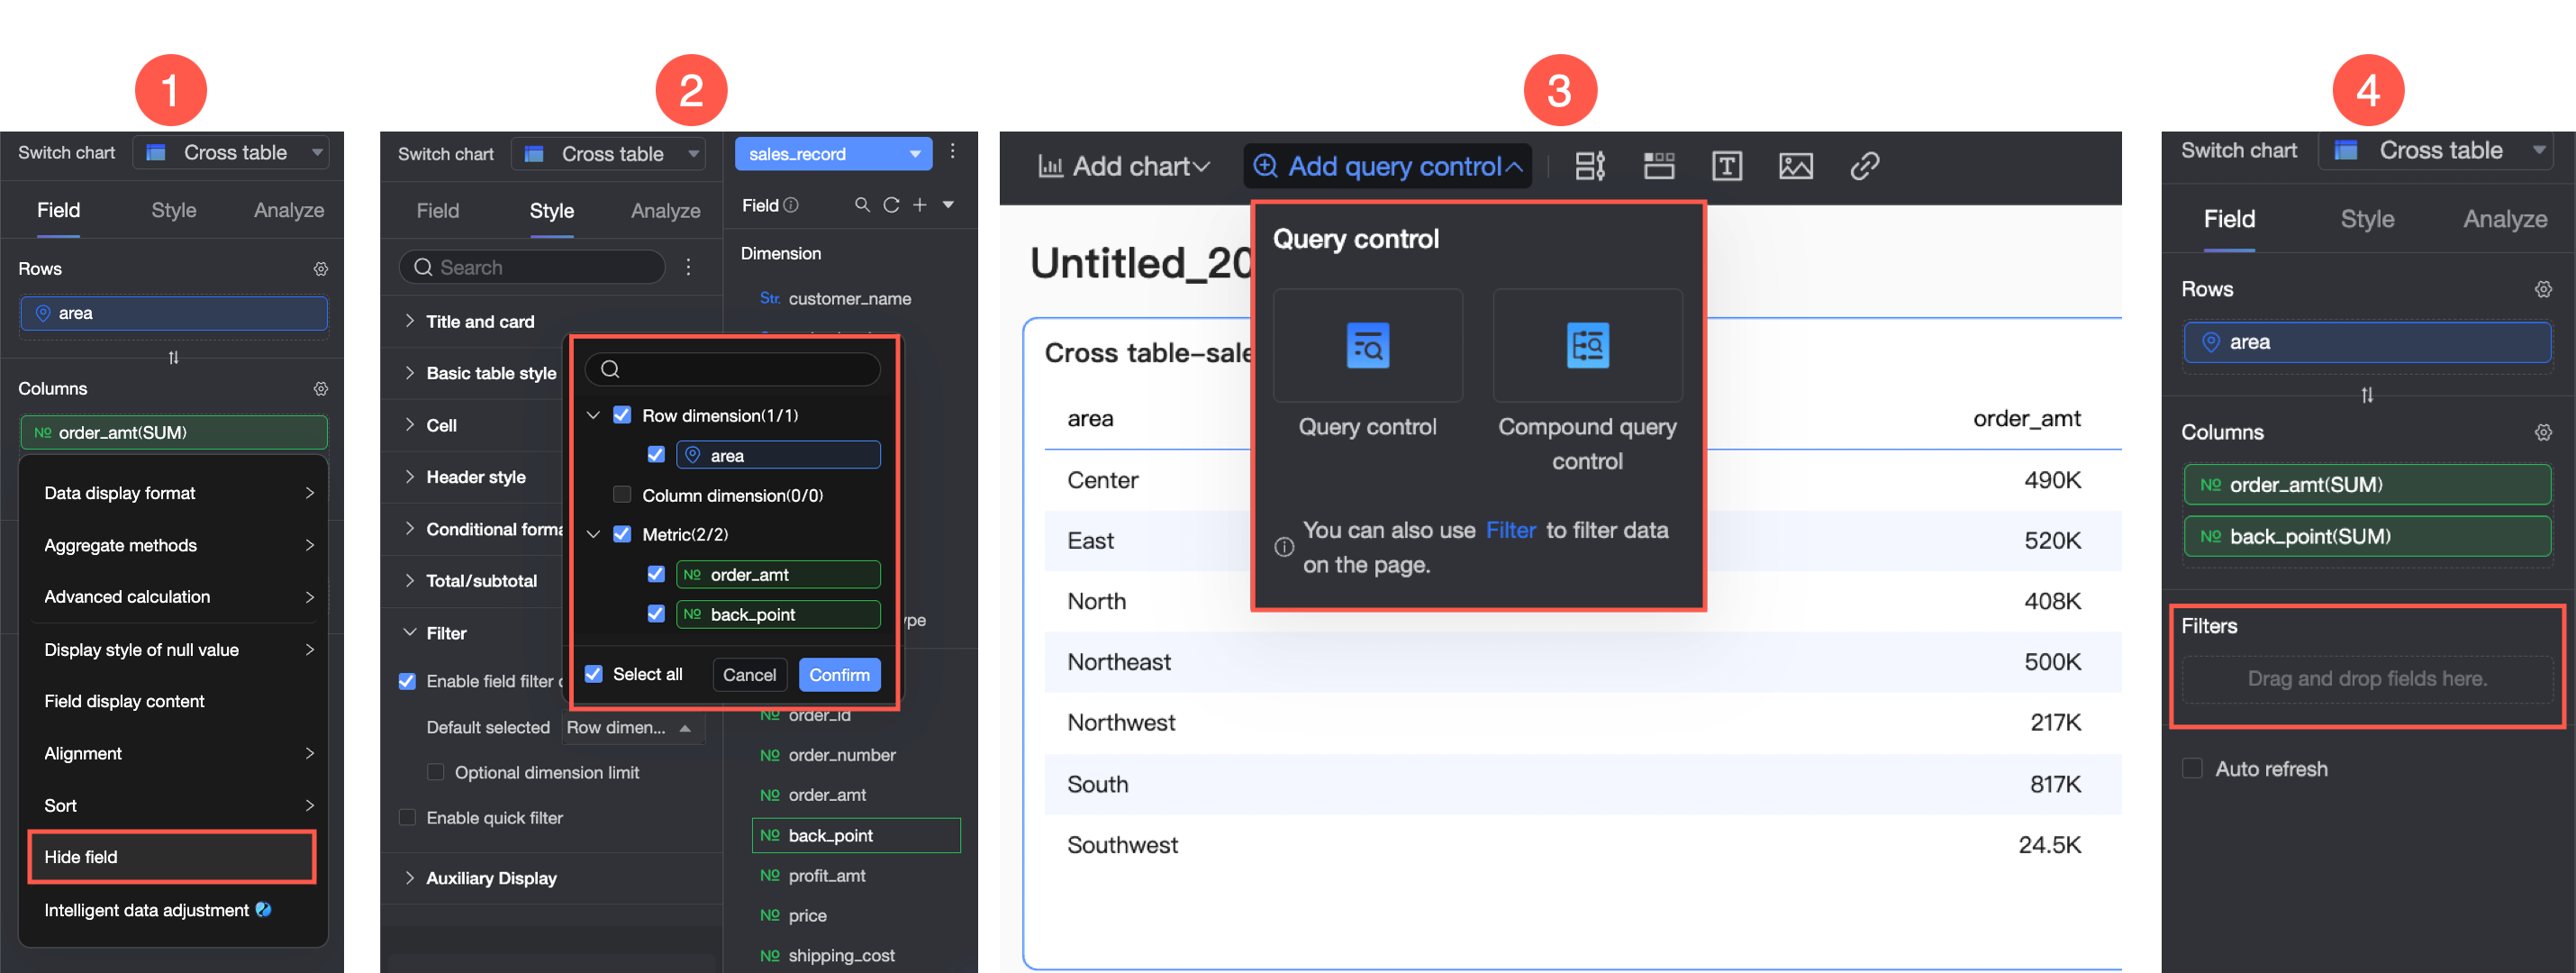Click the embed link icon in toolbar

pyautogui.click(x=1864, y=166)
